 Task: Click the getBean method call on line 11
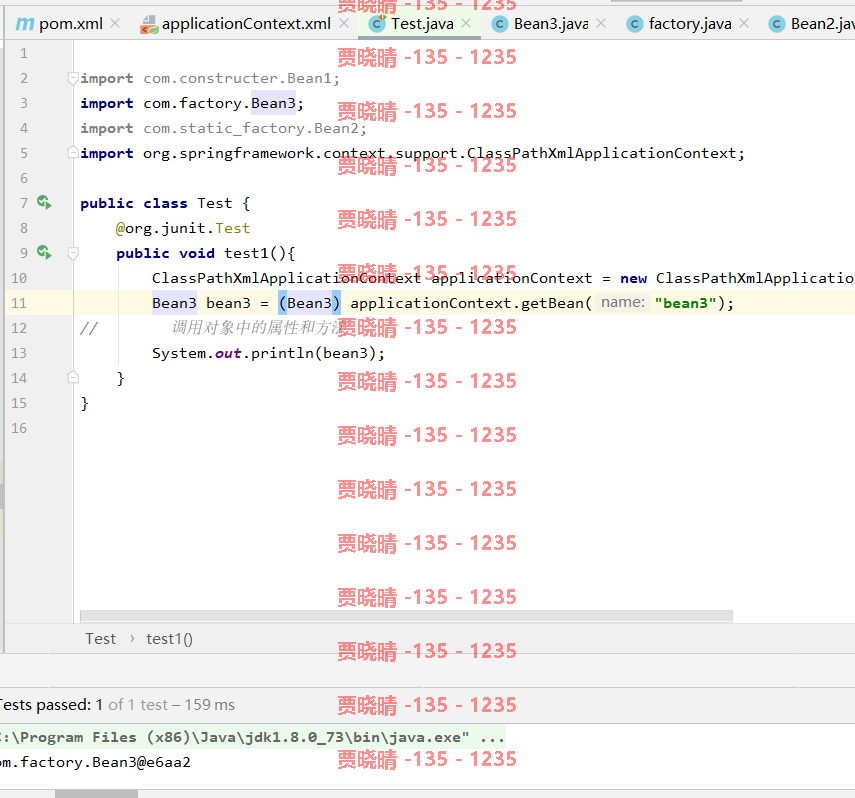point(552,303)
